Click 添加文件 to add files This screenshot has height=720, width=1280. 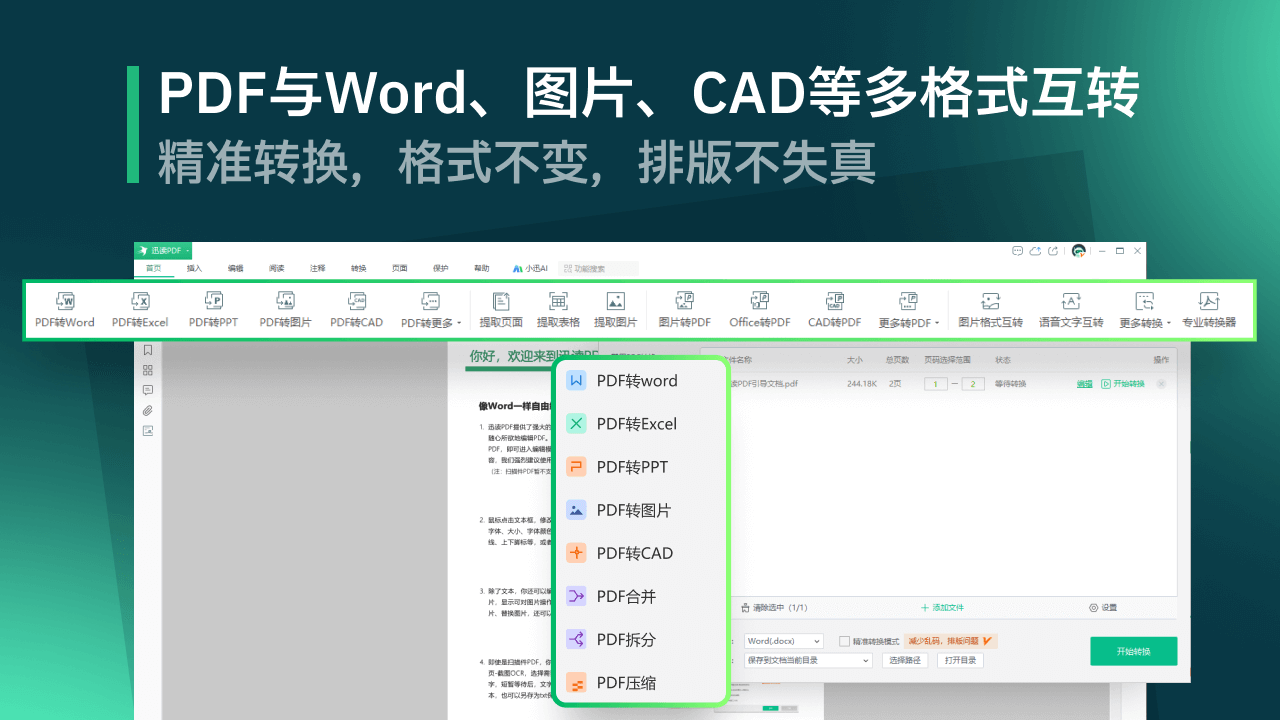(x=944, y=607)
